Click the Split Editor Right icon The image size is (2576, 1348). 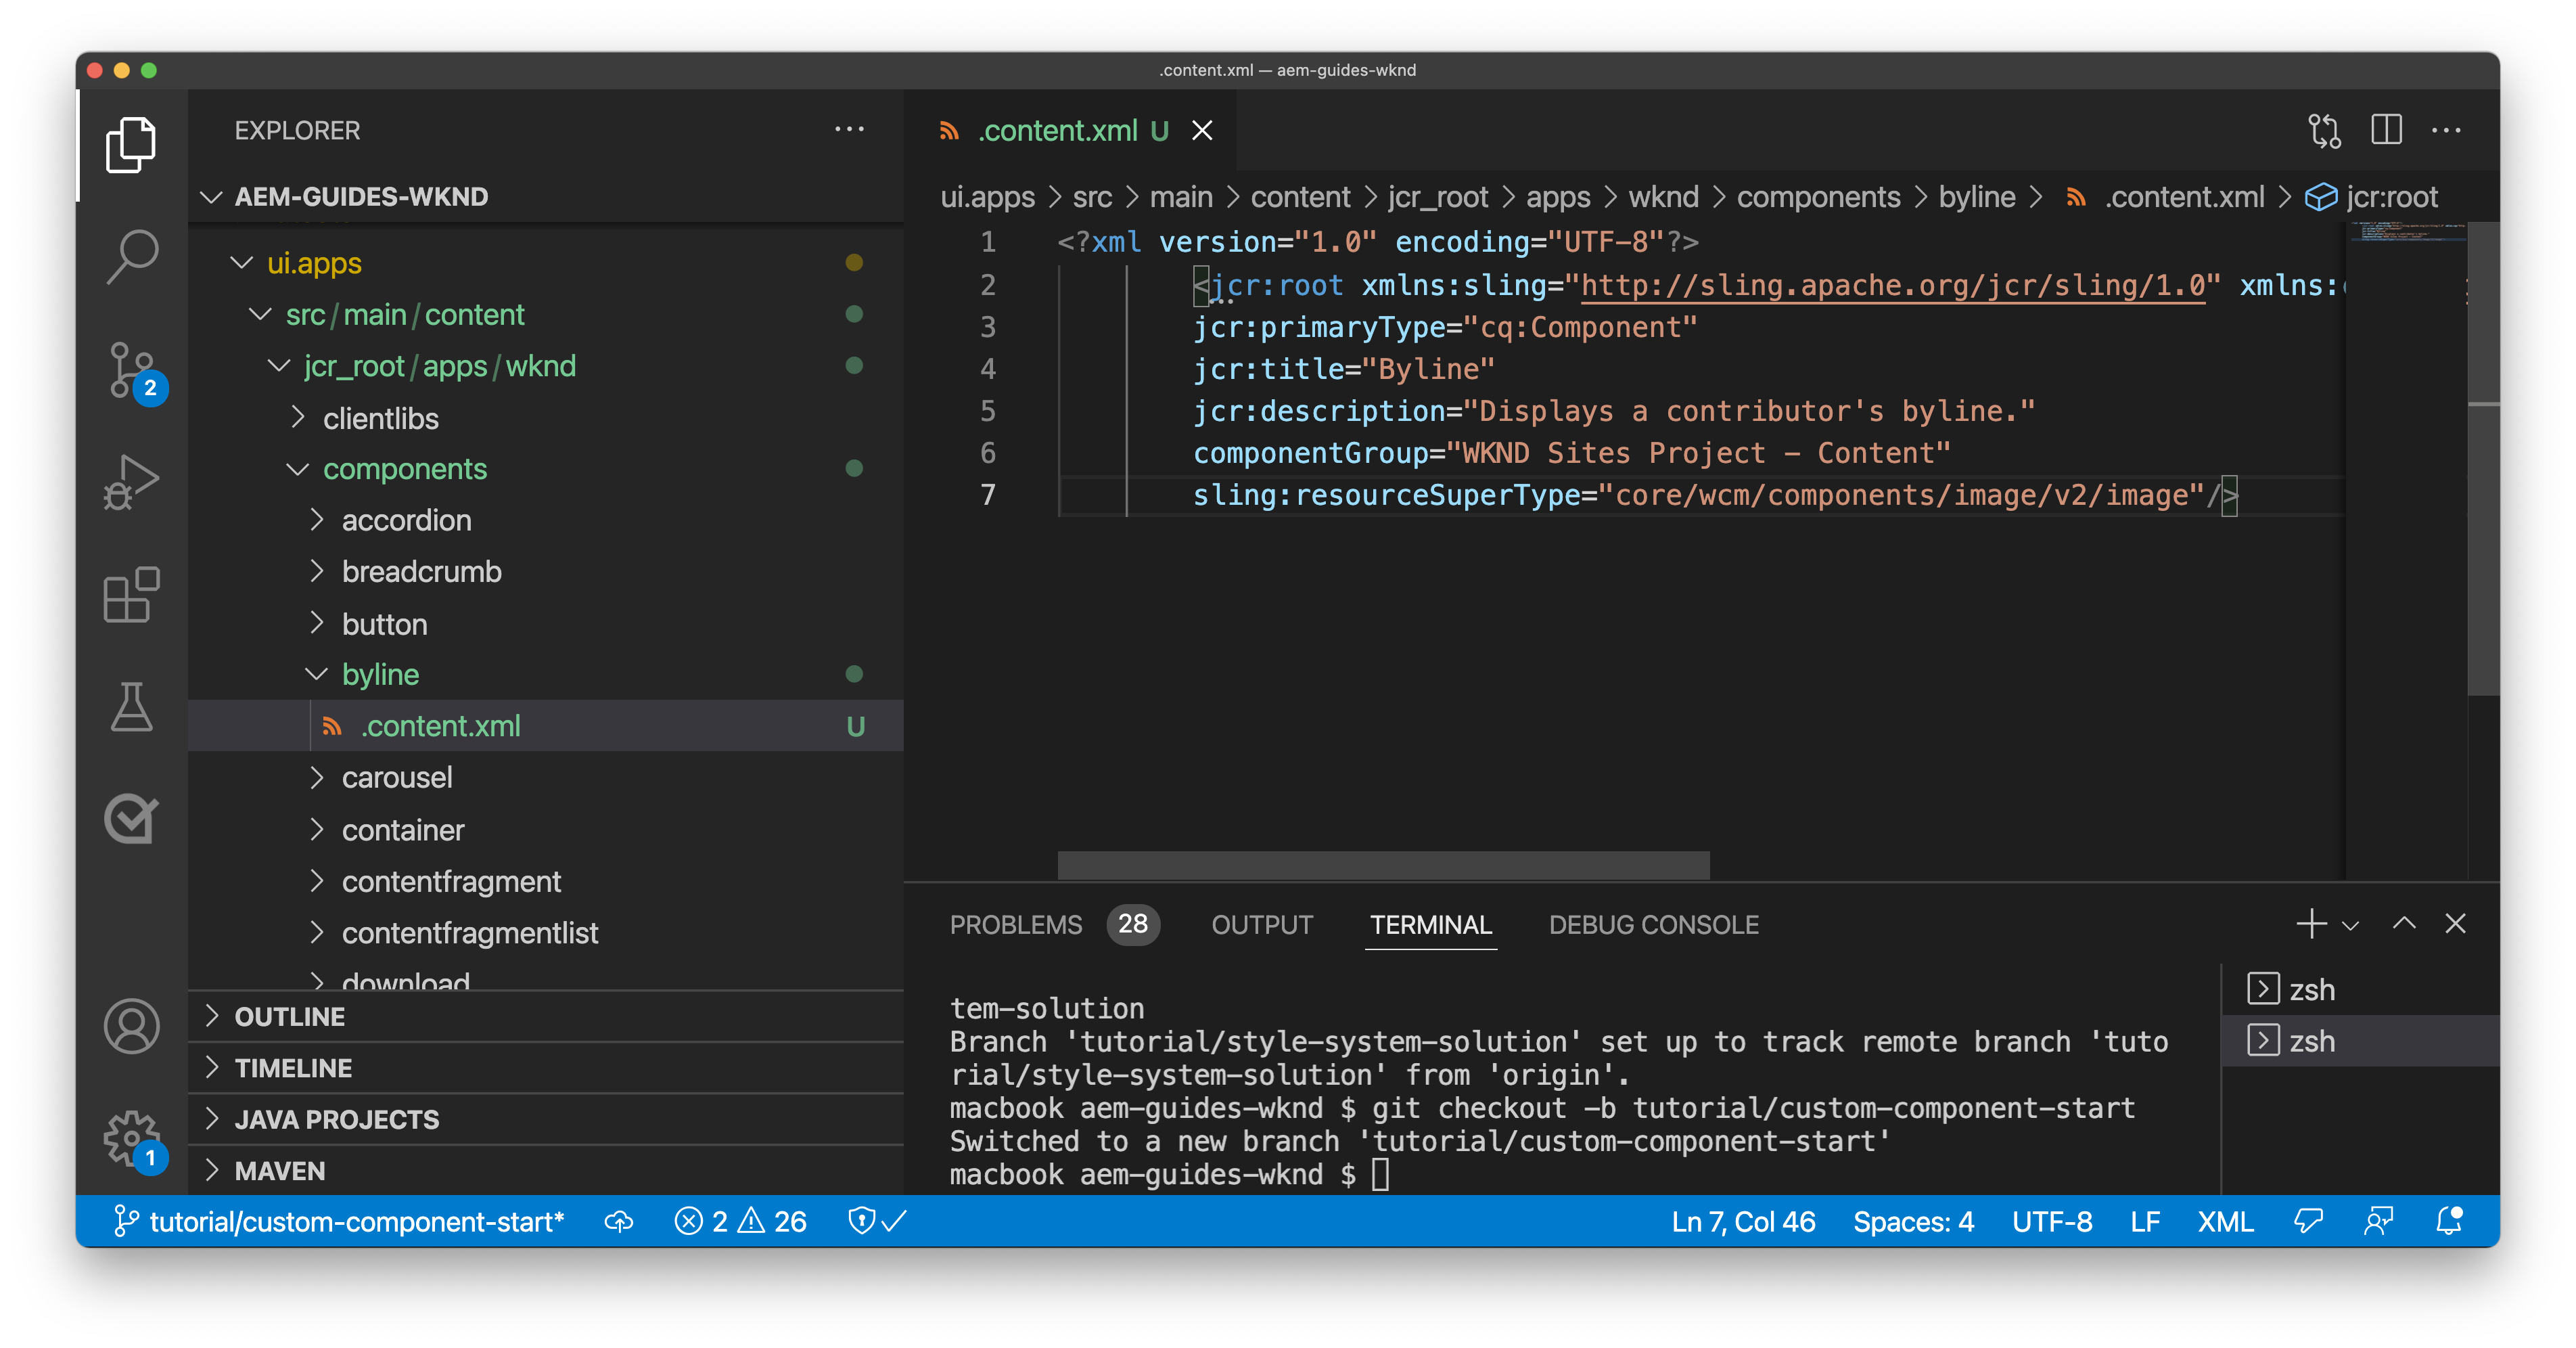(2386, 130)
